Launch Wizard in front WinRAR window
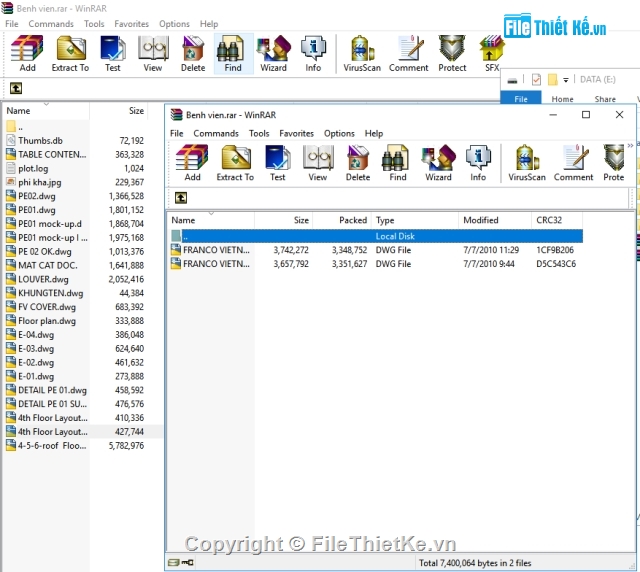Viewport: 640px width, 572px height. point(438,163)
